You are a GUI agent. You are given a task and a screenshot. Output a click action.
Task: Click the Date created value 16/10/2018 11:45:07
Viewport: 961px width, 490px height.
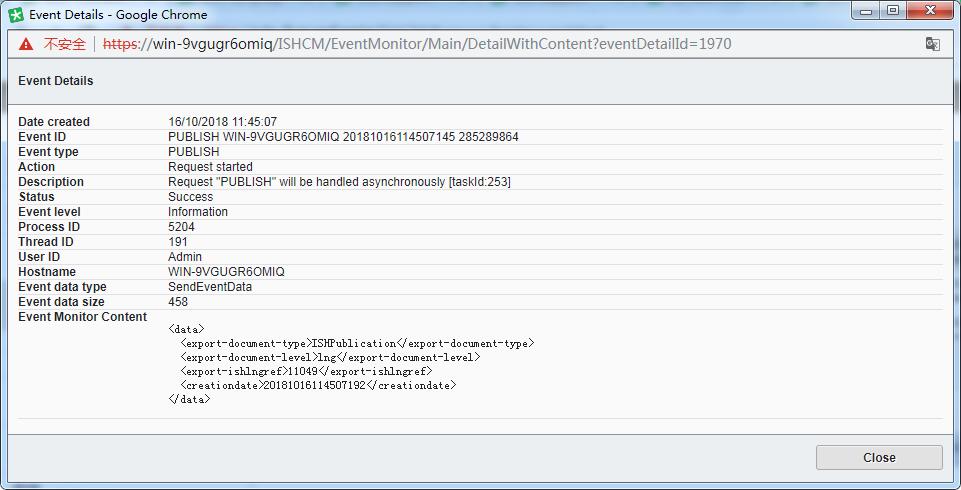[x=222, y=122]
